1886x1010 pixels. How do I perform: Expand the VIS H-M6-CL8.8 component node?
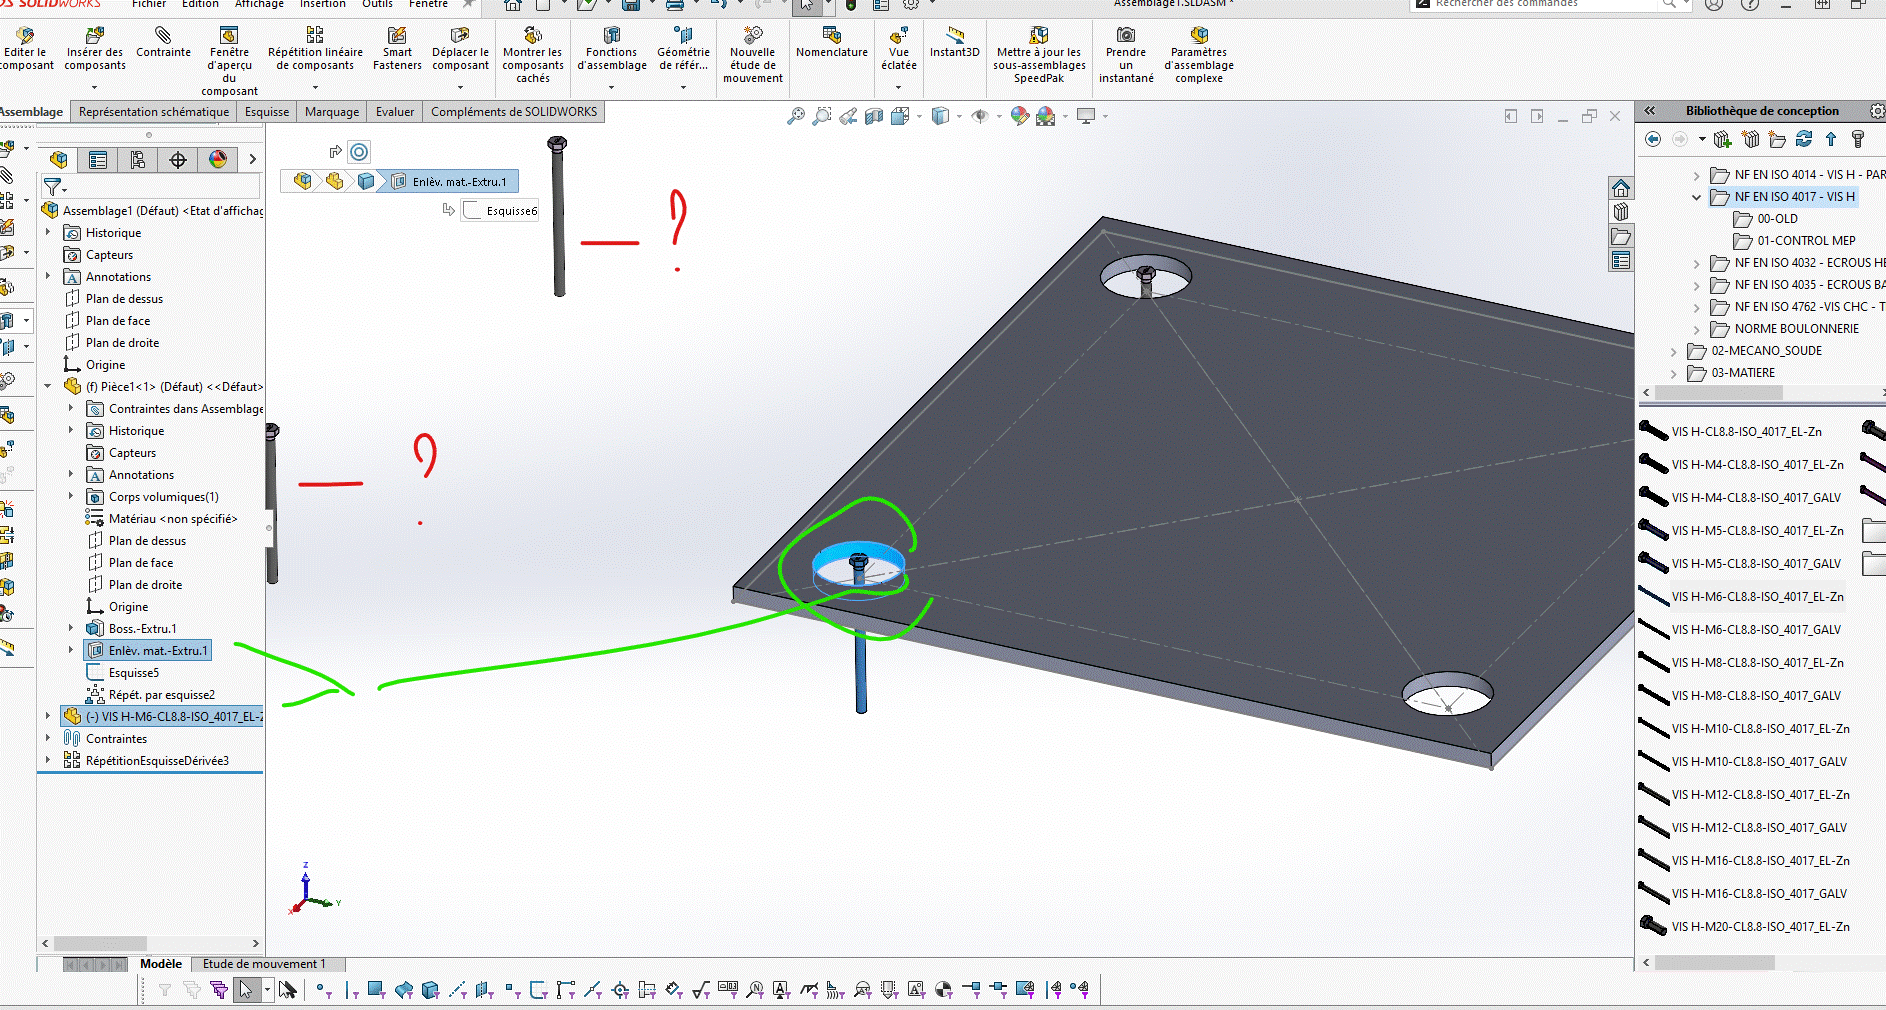coord(47,716)
